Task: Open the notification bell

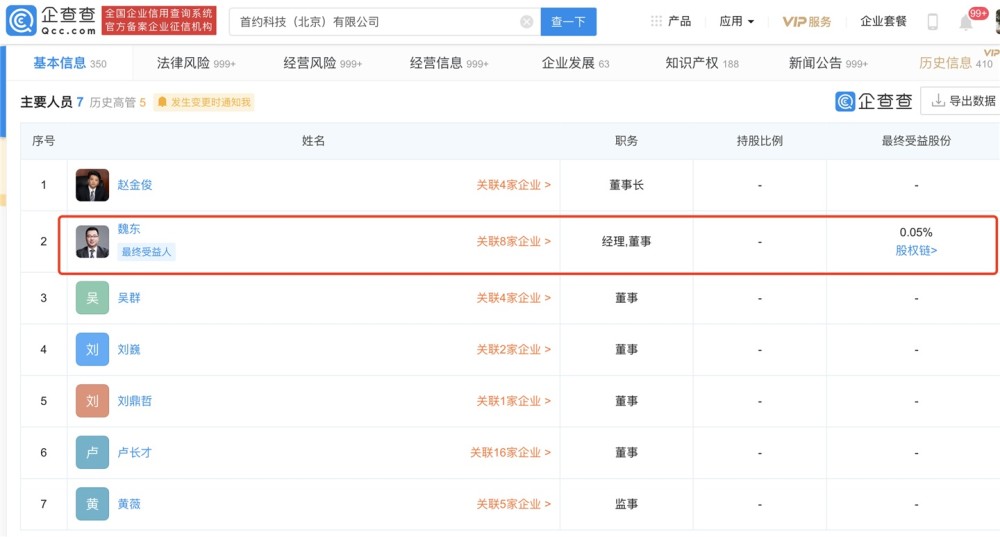Action: pos(966,22)
